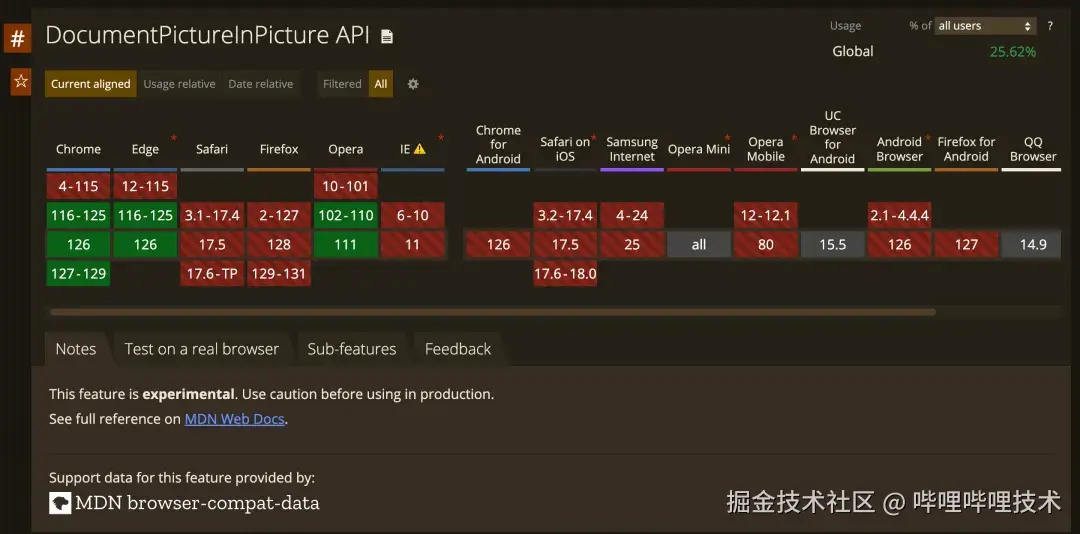The image size is (1080, 534).
Task: Click the question mark help icon
Action: (x=1050, y=26)
